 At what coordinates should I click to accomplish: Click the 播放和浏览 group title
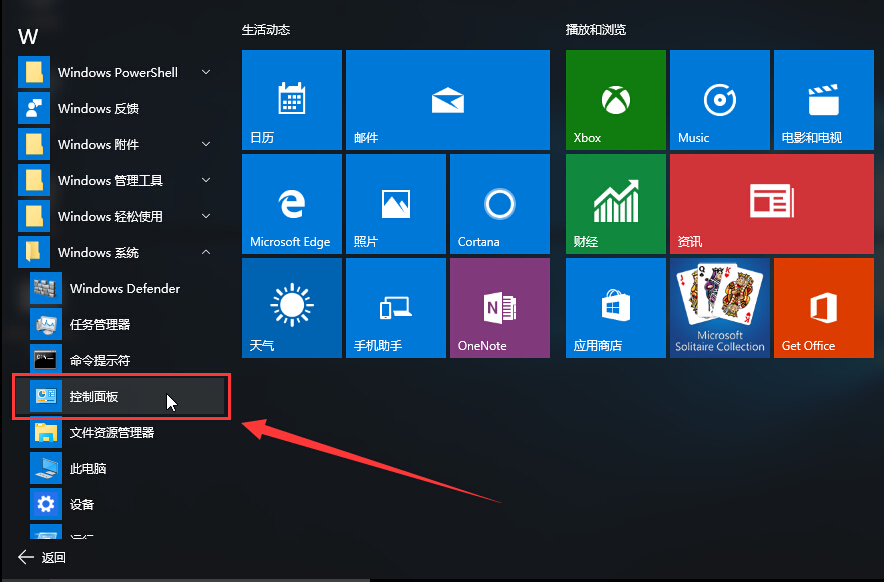(x=596, y=30)
